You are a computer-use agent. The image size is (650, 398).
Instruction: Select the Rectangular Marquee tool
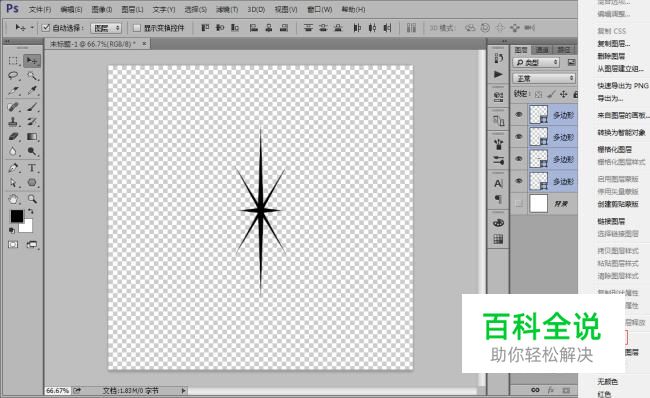[13, 61]
